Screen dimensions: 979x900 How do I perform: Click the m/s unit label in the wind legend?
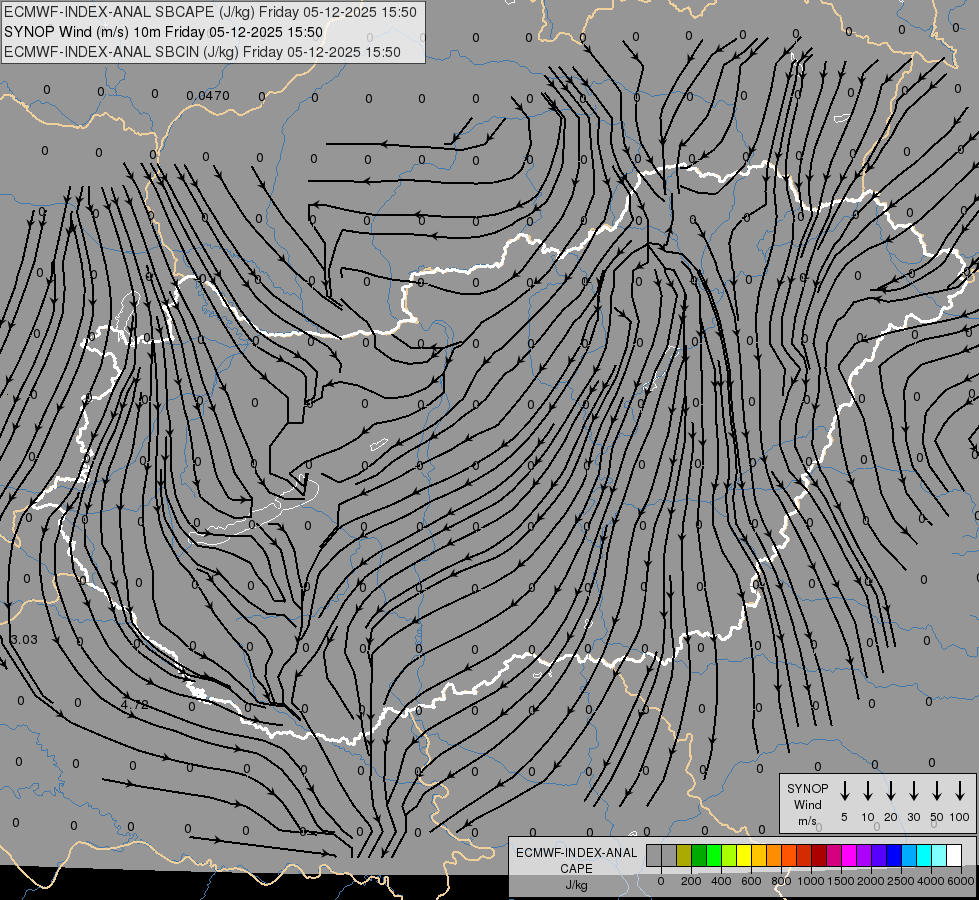[807, 821]
